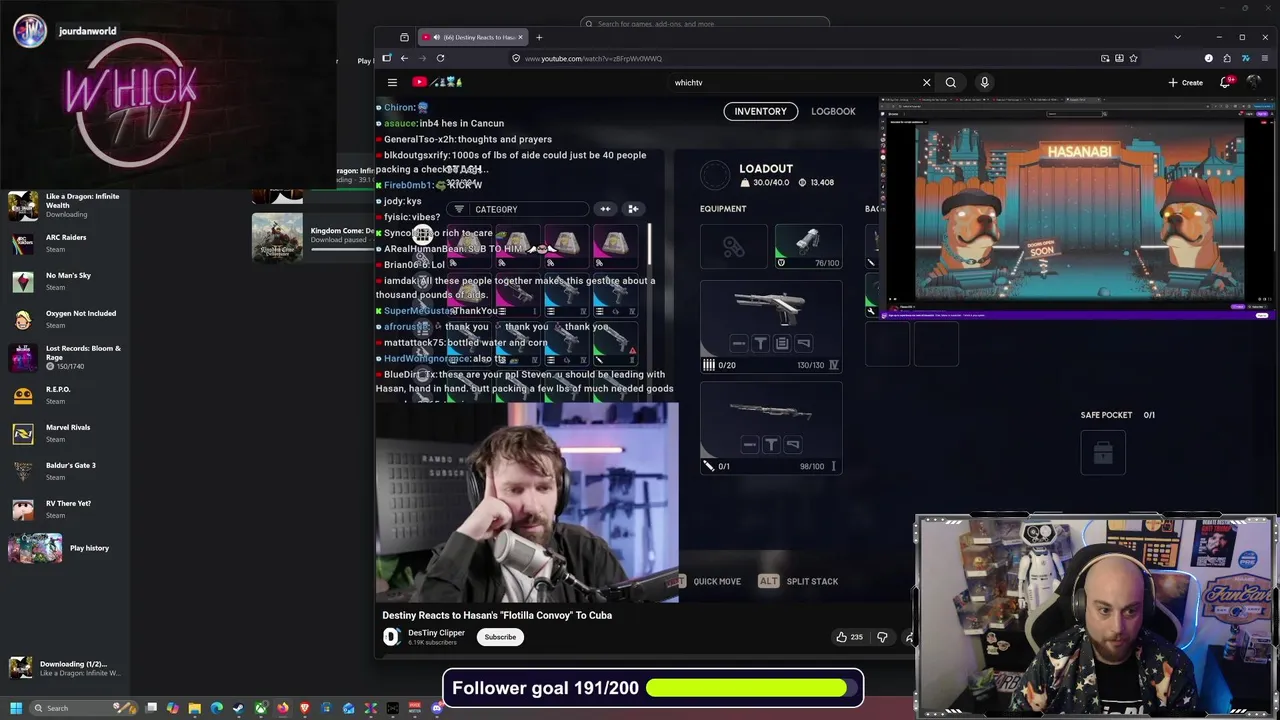This screenshot has height=720, width=1280.
Task: Close the Destiny Reacts browser tab
Action: tap(520, 37)
